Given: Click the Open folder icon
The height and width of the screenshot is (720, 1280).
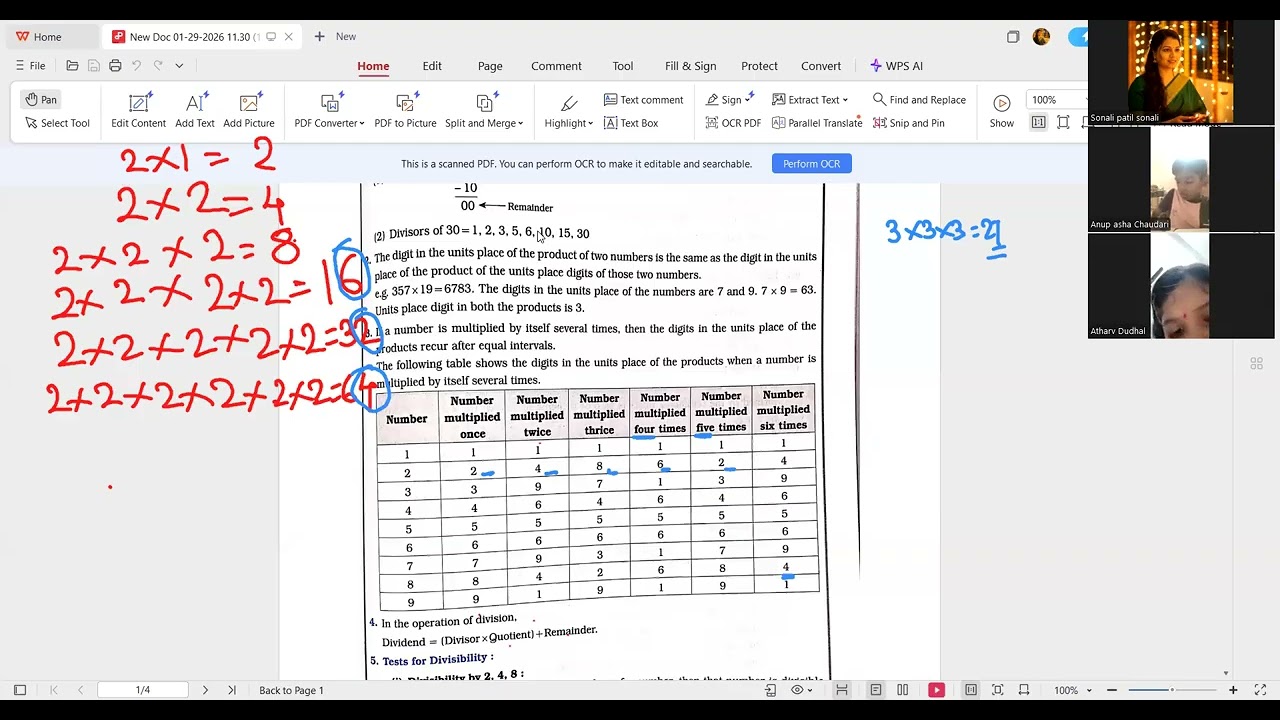Looking at the screenshot, I should click(72, 66).
